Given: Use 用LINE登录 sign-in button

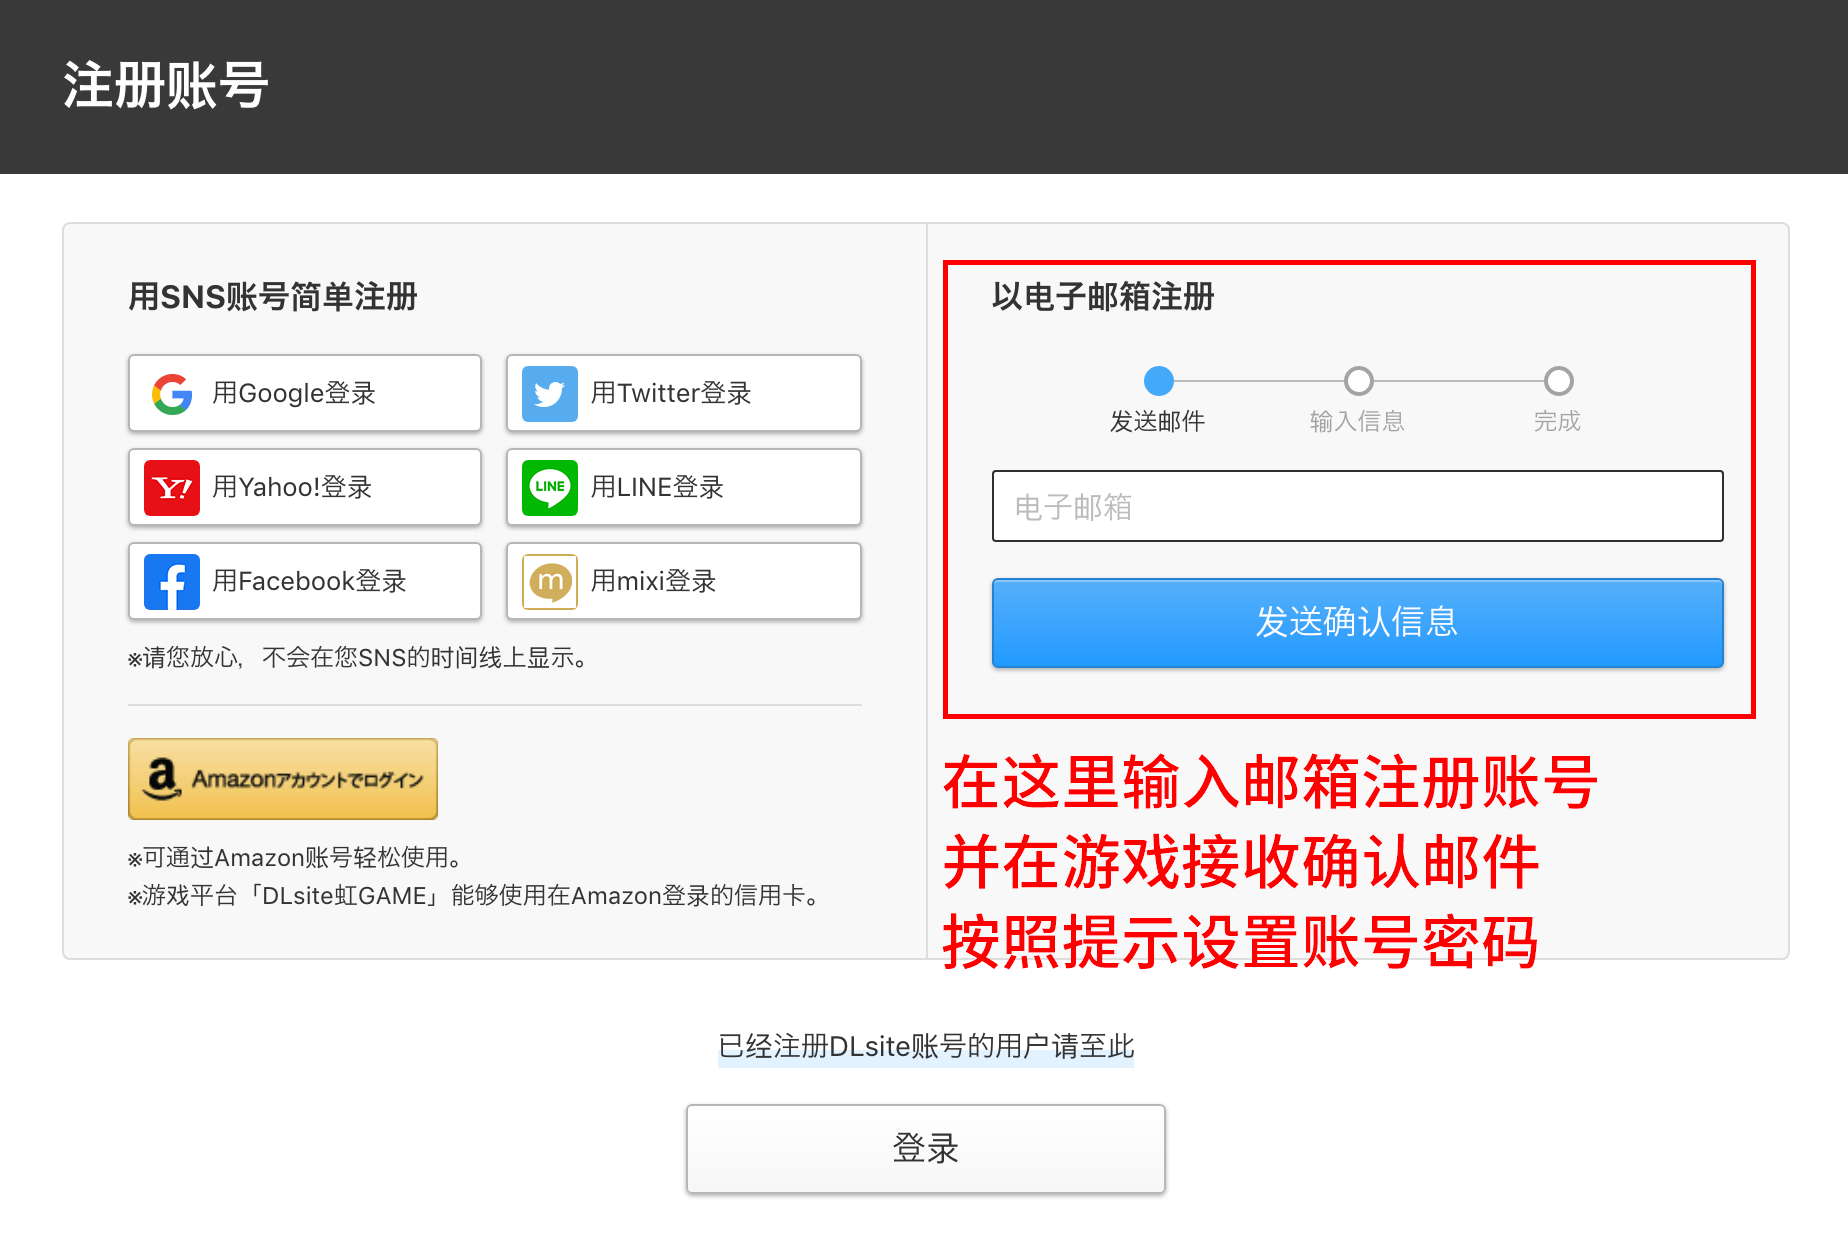Looking at the screenshot, I should click(x=684, y=487).
